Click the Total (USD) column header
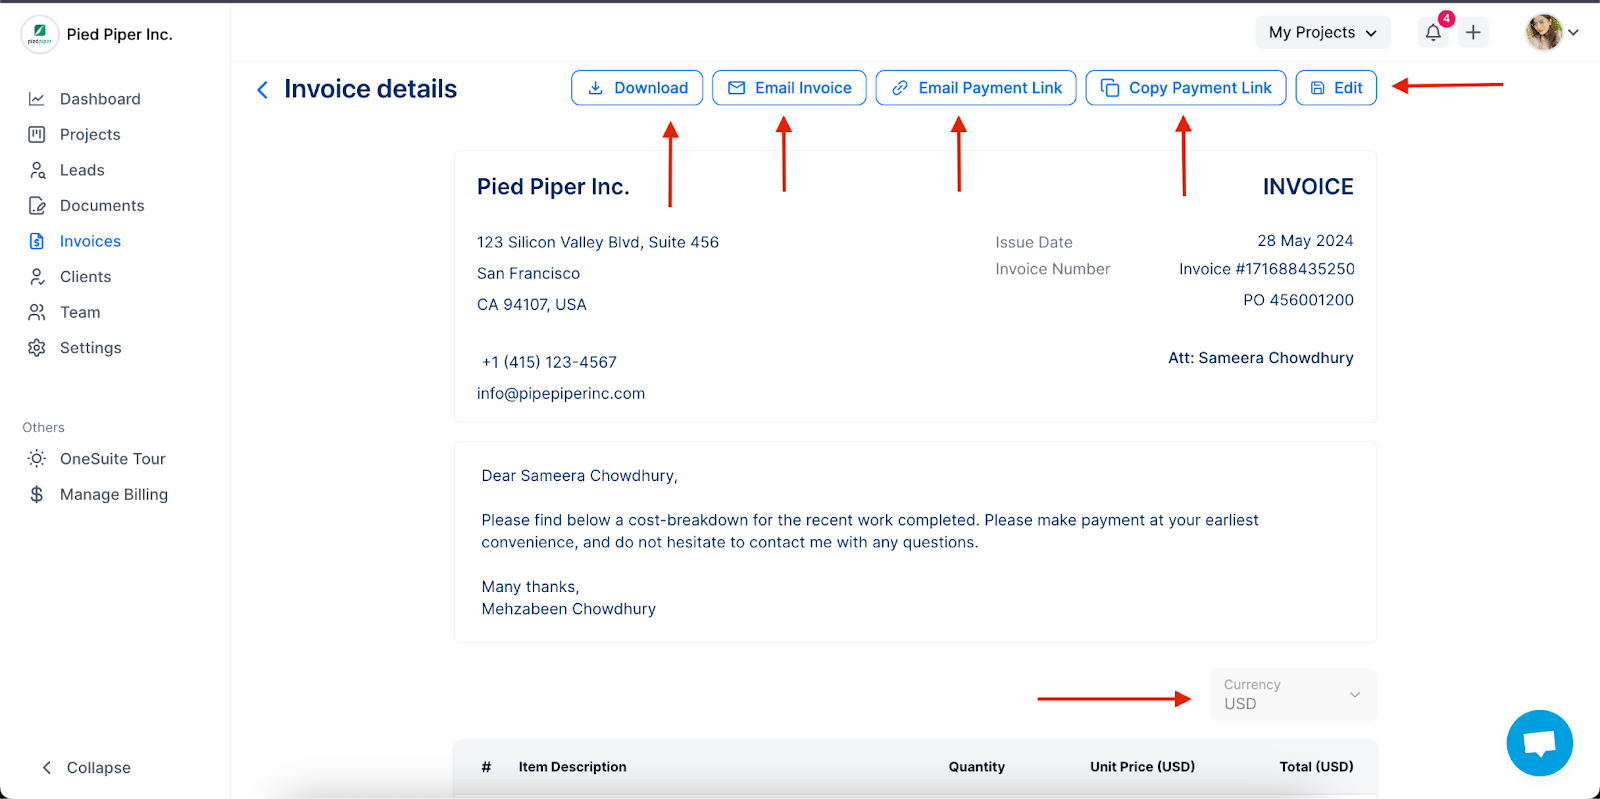1600x799 pixels. tap(1316, 767)
